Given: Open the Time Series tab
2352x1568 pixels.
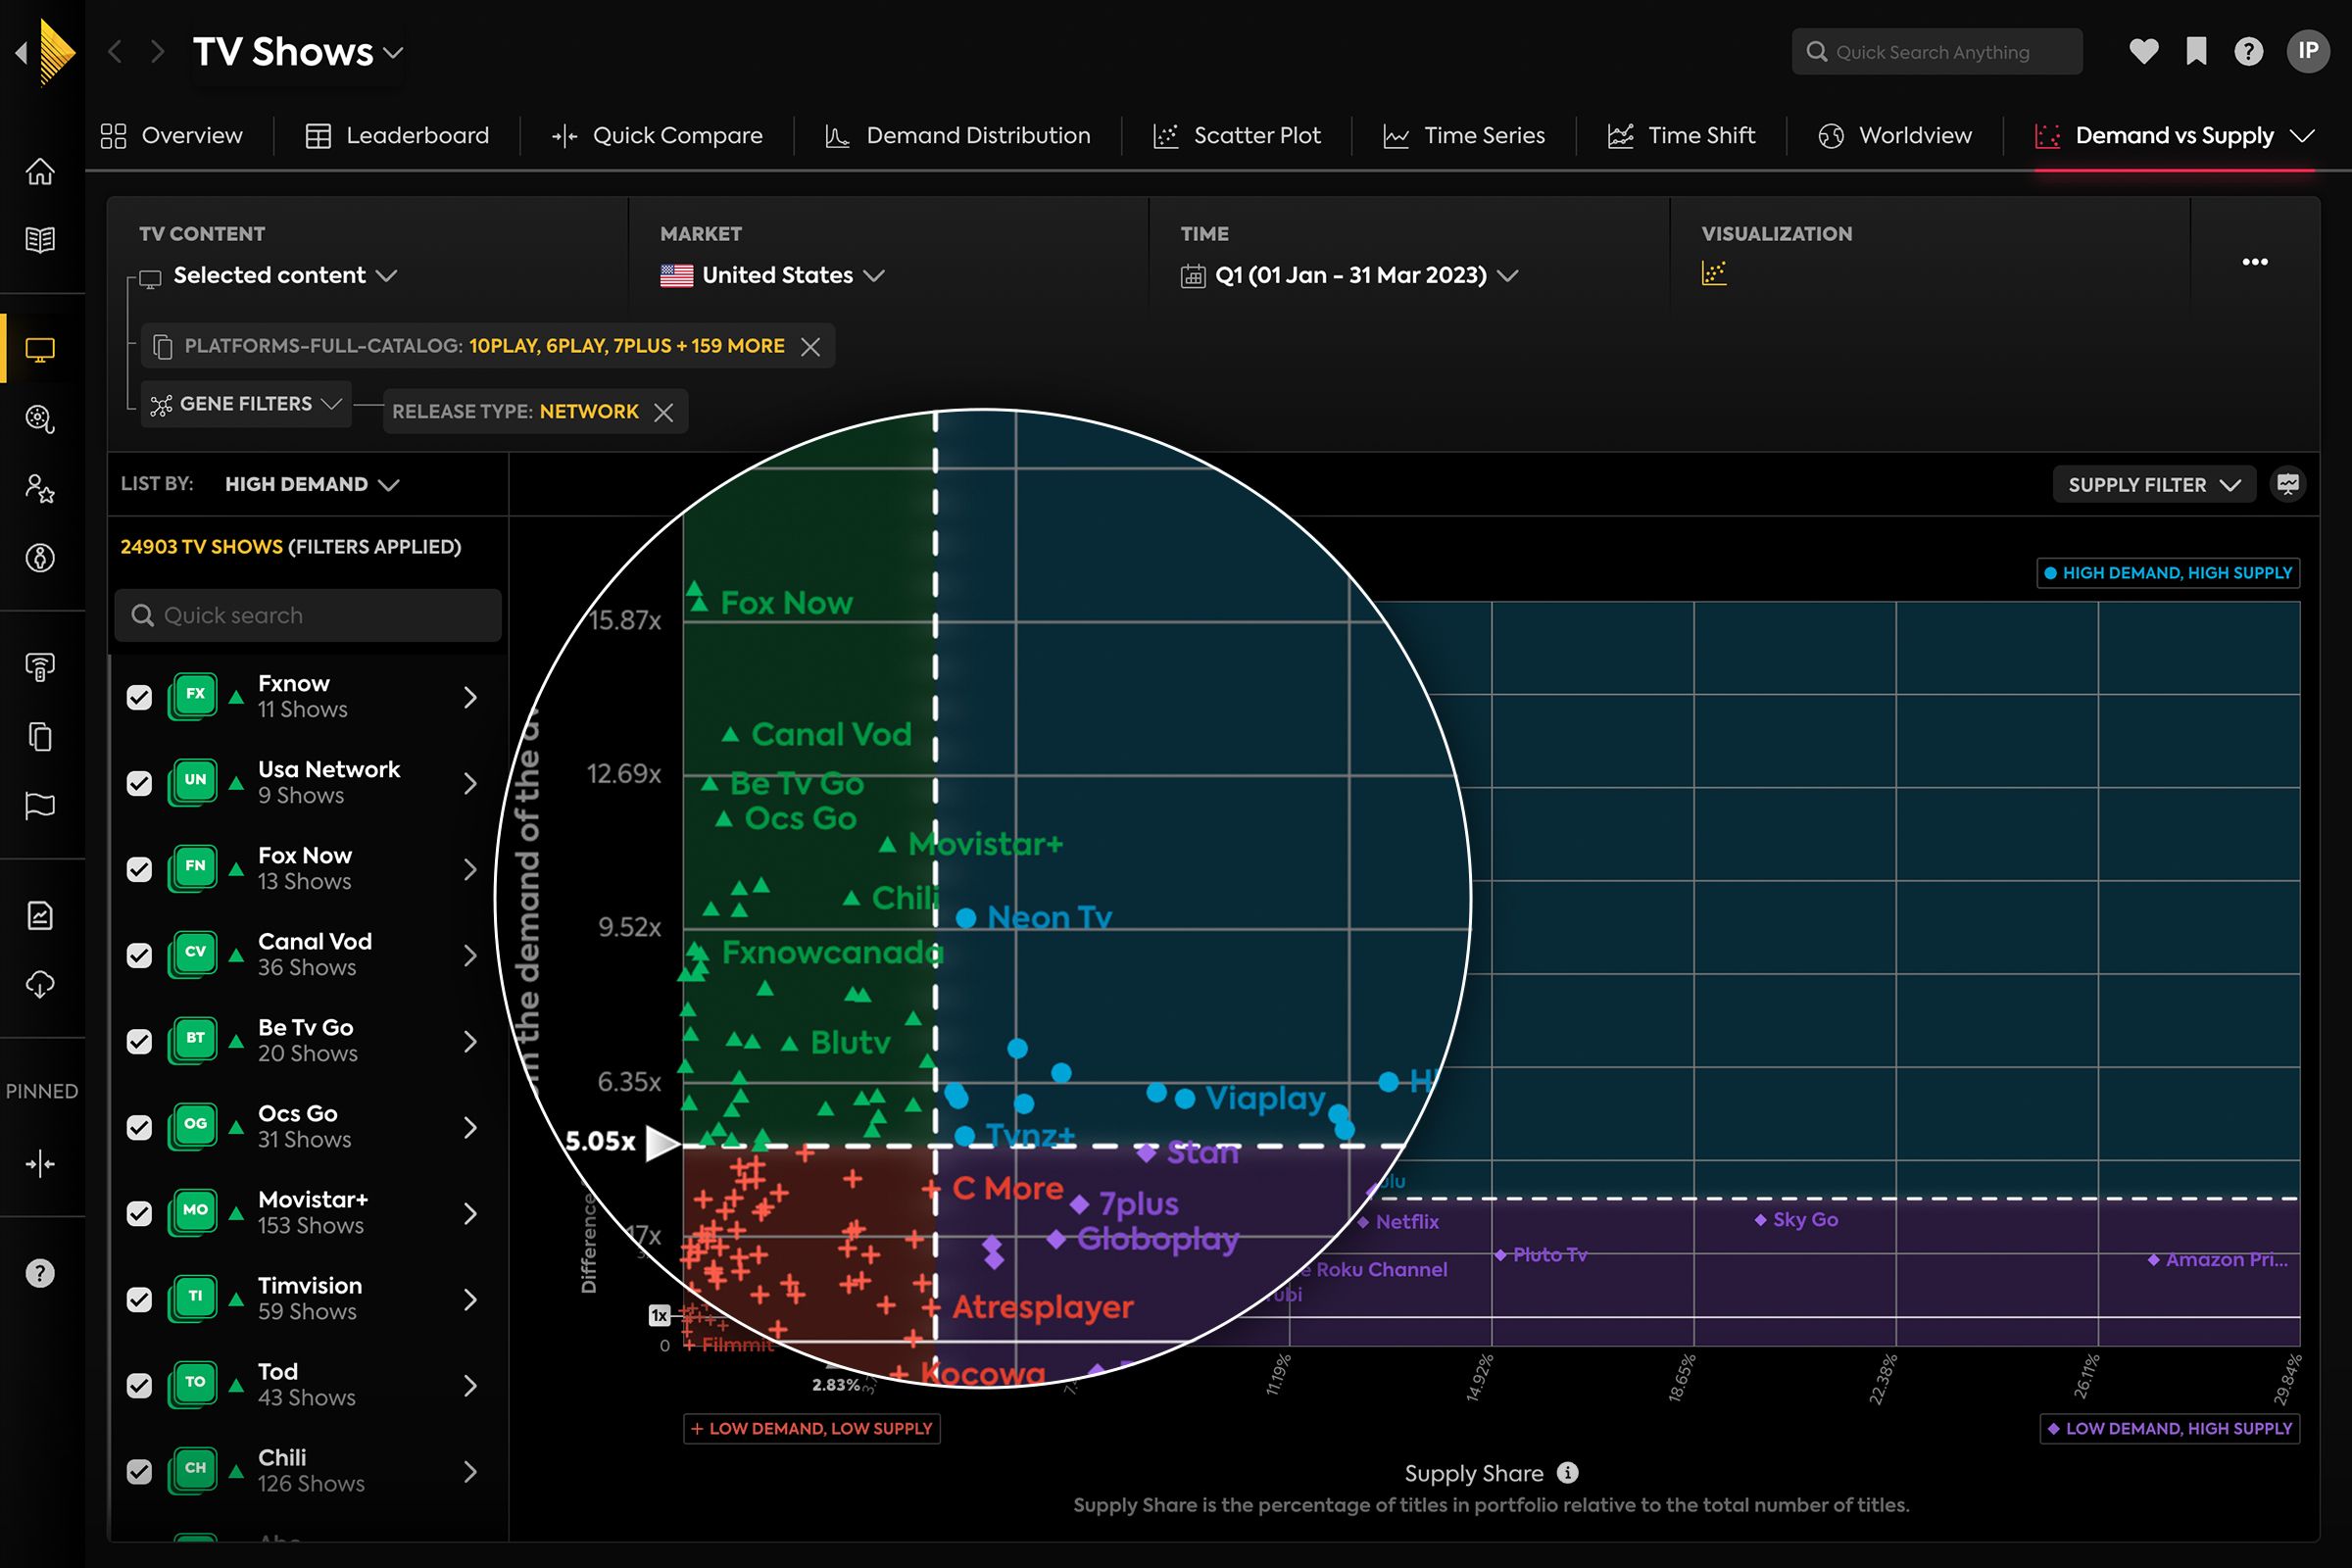Looking at the screenshot, I should pos(1464,136).
